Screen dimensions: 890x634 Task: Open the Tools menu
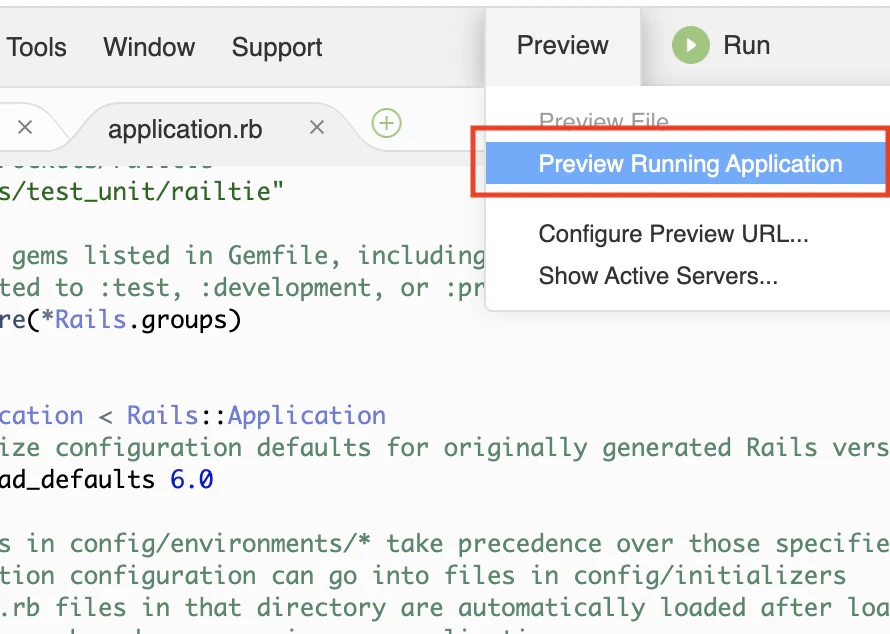[36, 47]
